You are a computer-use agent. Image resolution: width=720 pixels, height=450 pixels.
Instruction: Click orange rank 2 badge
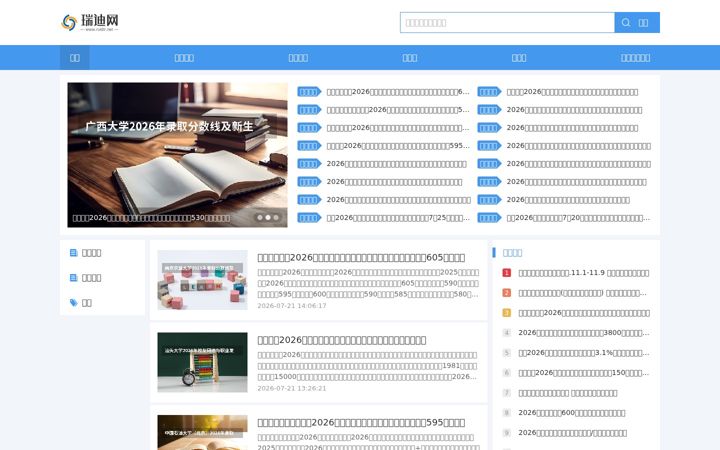pyautogui.click(x=506, y=292)
